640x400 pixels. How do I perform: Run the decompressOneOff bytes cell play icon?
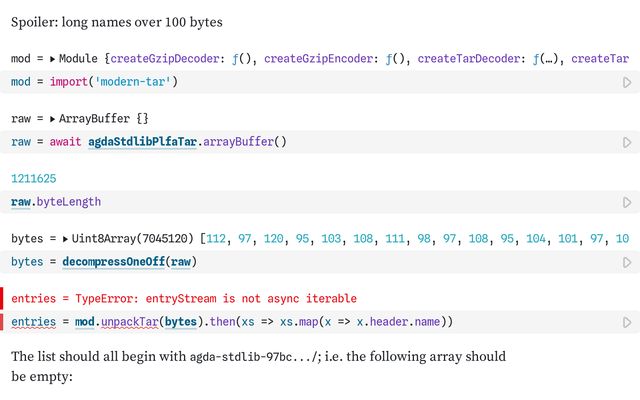[x=627, y=262]
